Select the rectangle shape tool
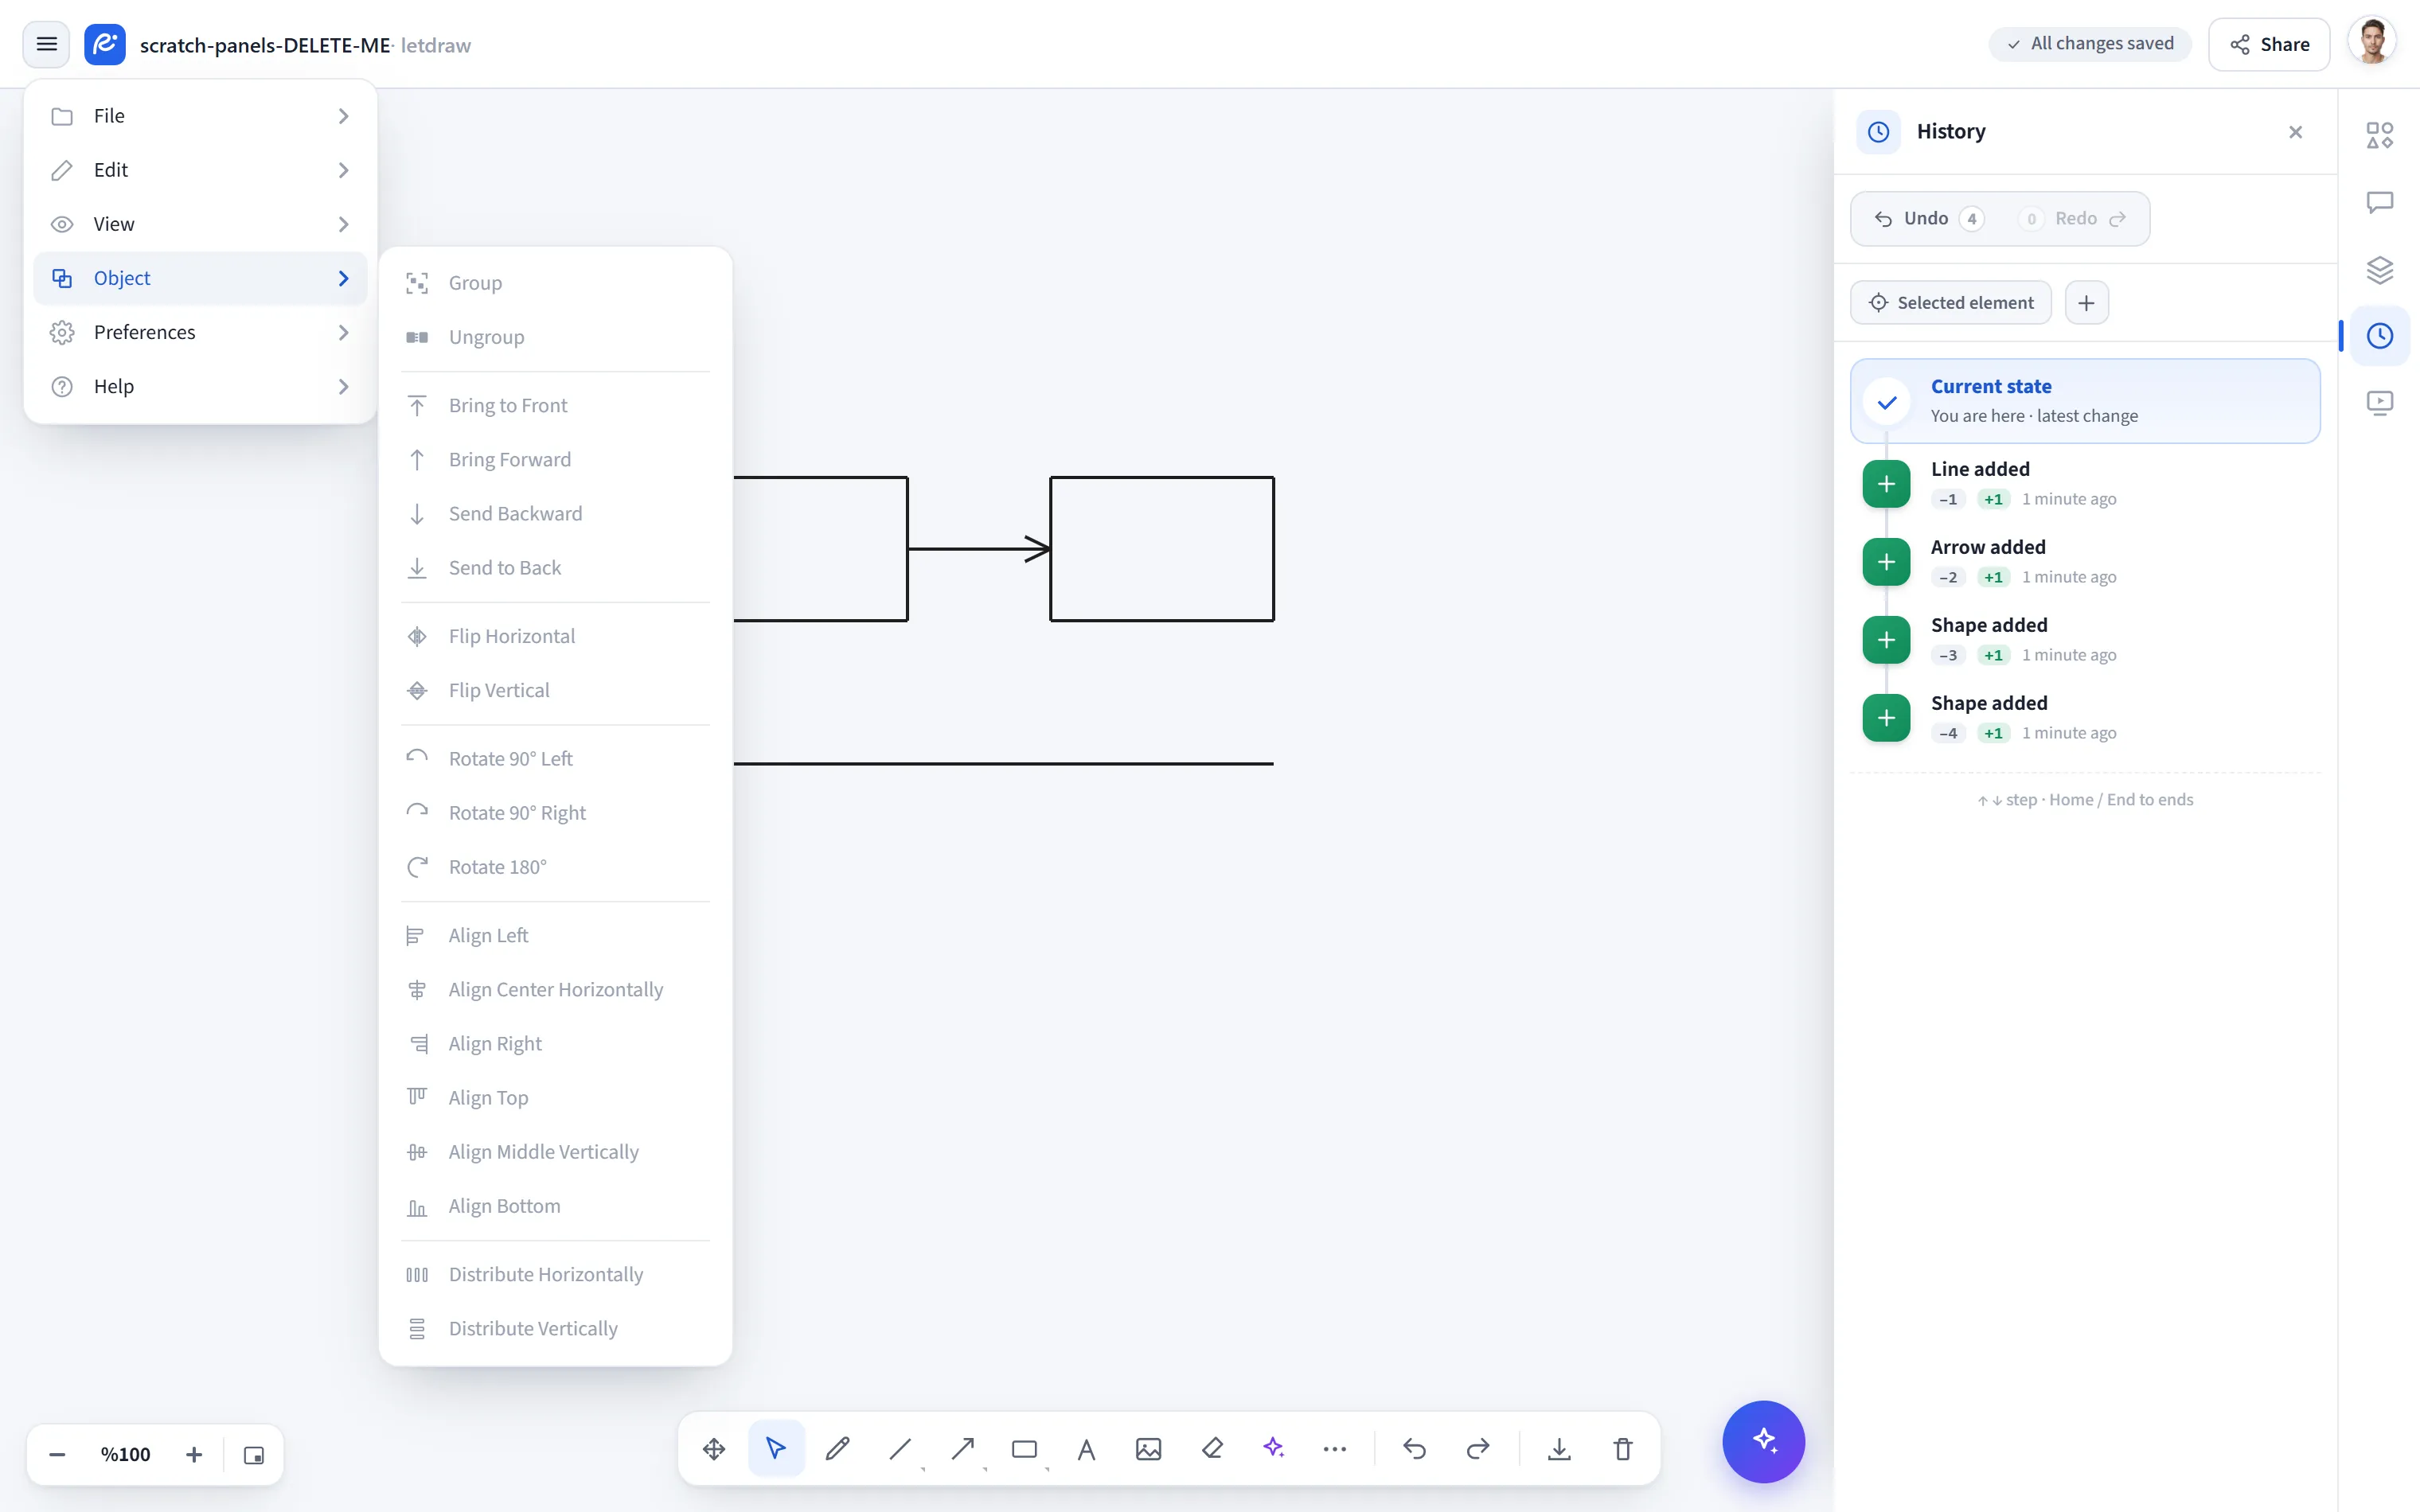 coord(1024,1448)
